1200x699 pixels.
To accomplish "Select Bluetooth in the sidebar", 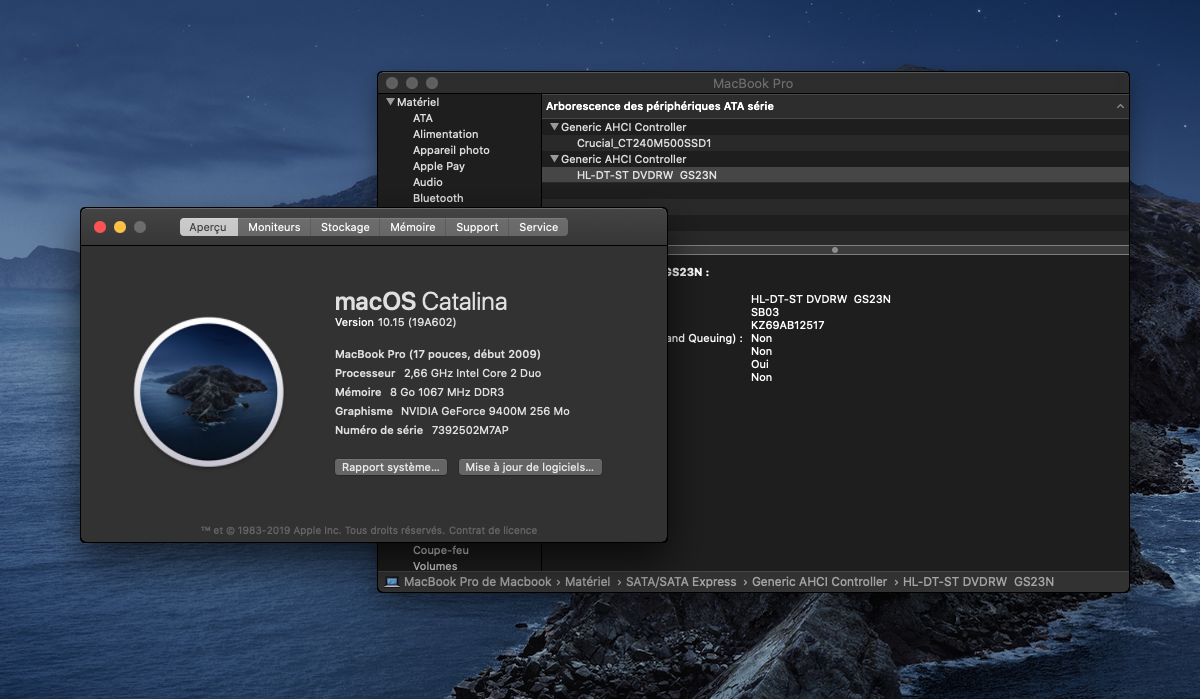I will [x=438, y=198].
